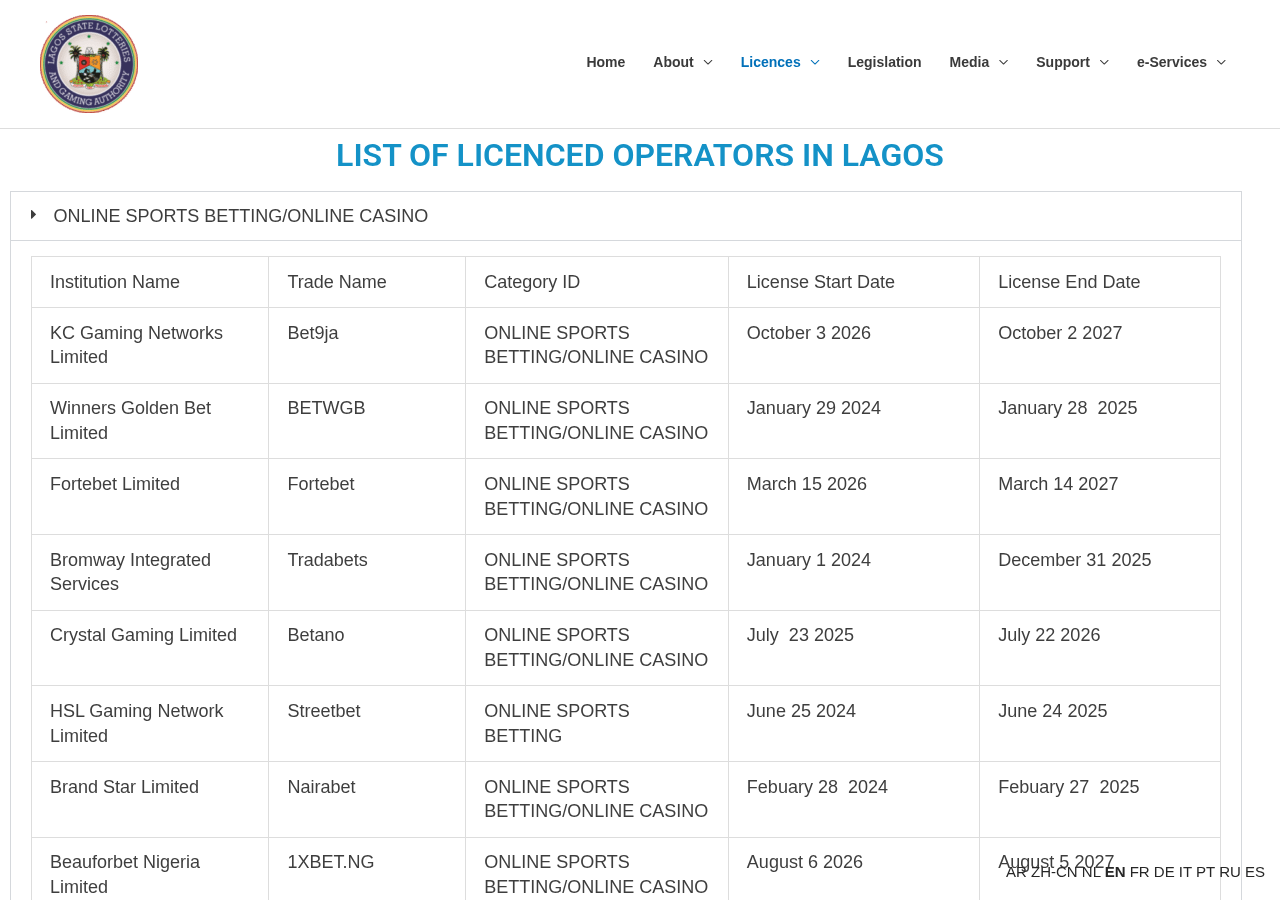
Task: Click the 'March 14 2027' end date
Action: 1058,484
